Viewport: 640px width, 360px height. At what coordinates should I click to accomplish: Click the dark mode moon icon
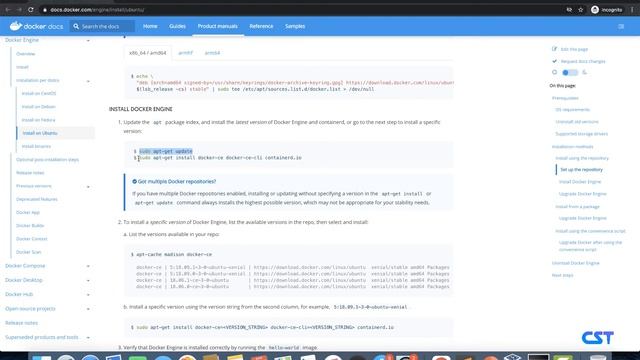(x=584, y=72)
